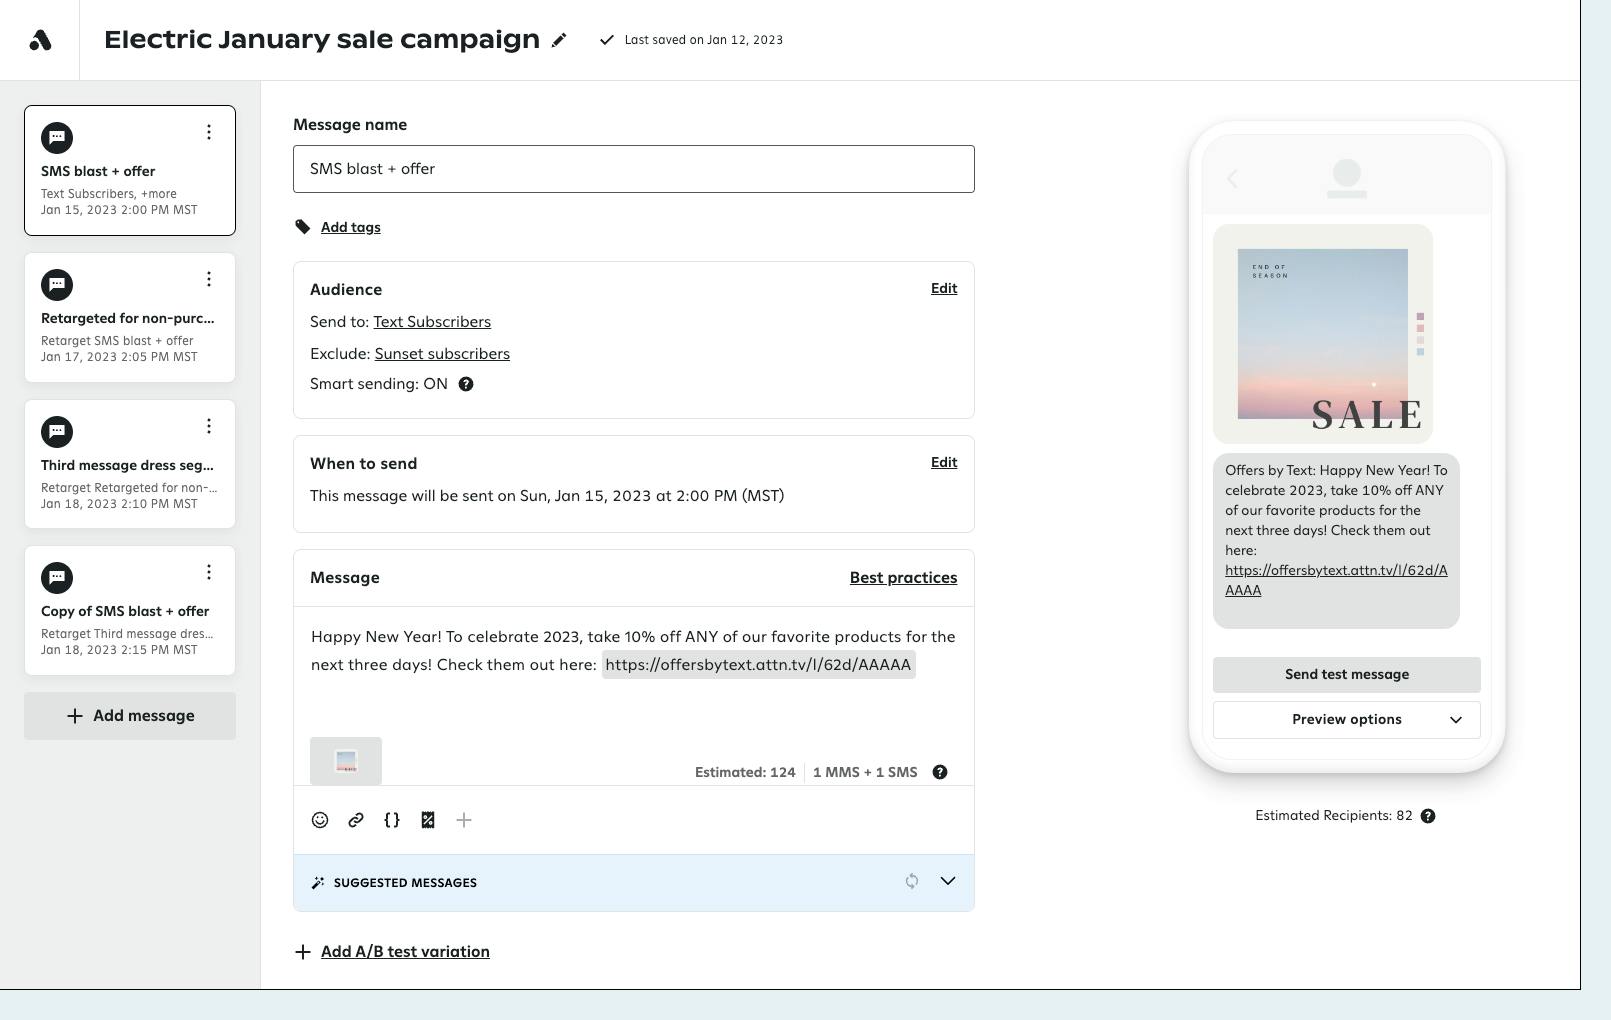Open options menu for SMS blast + offer
Image resolution: width=1611 pixels, height=1020 pixels.
tap(208, 132)
